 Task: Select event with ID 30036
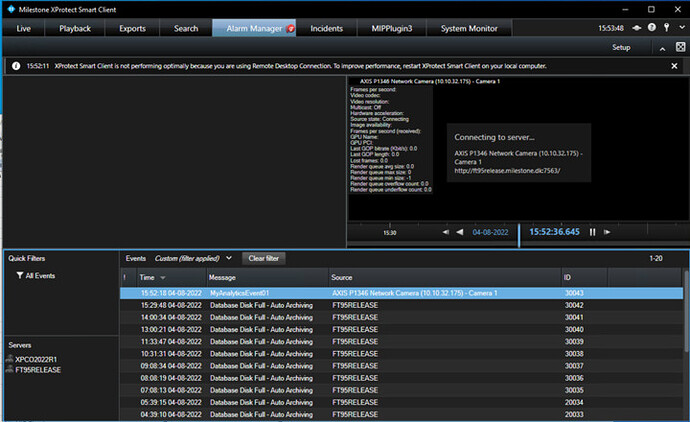pos(401,378)
